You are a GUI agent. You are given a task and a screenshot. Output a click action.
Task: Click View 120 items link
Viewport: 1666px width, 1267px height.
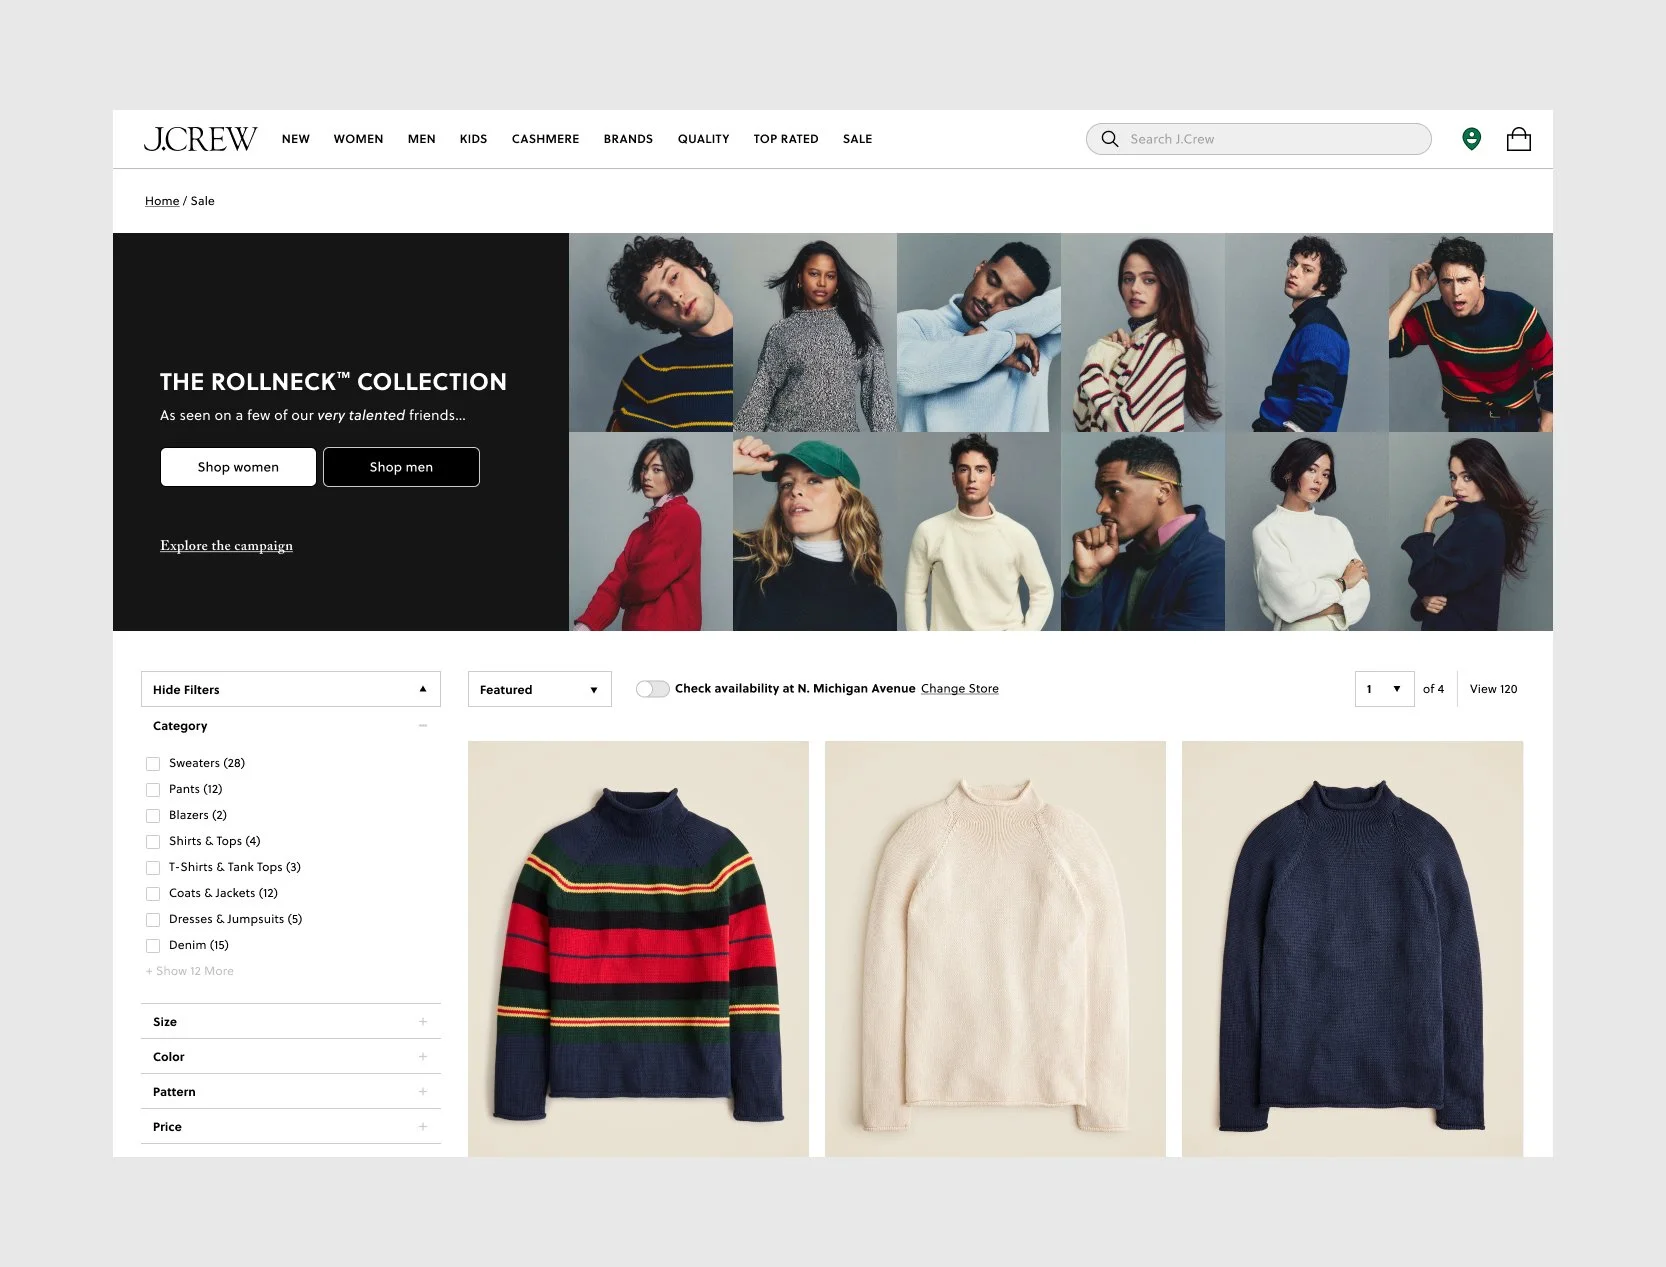click(1493, 689)
